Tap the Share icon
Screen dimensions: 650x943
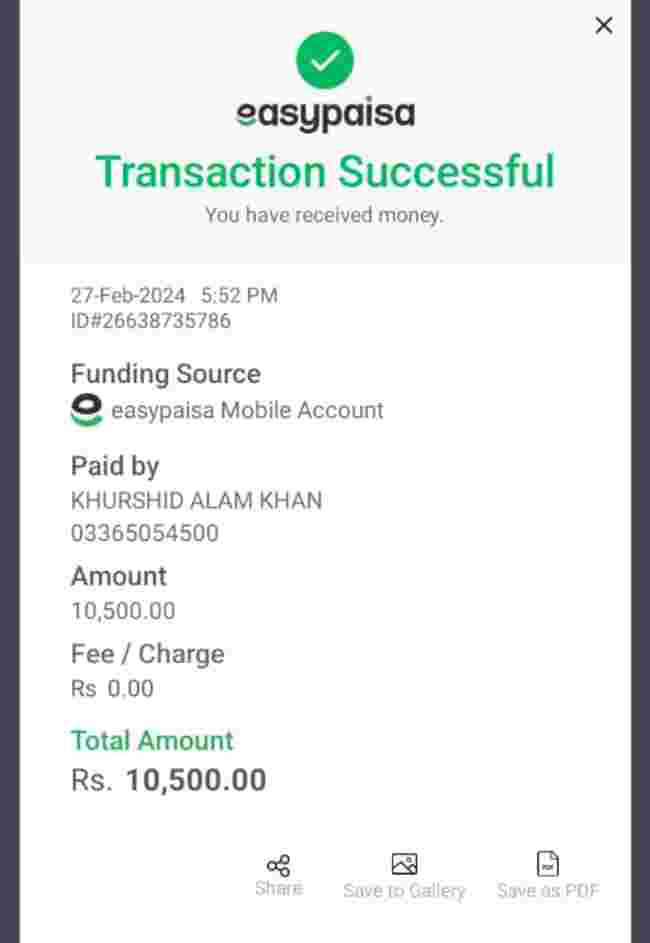click(278, 866)
